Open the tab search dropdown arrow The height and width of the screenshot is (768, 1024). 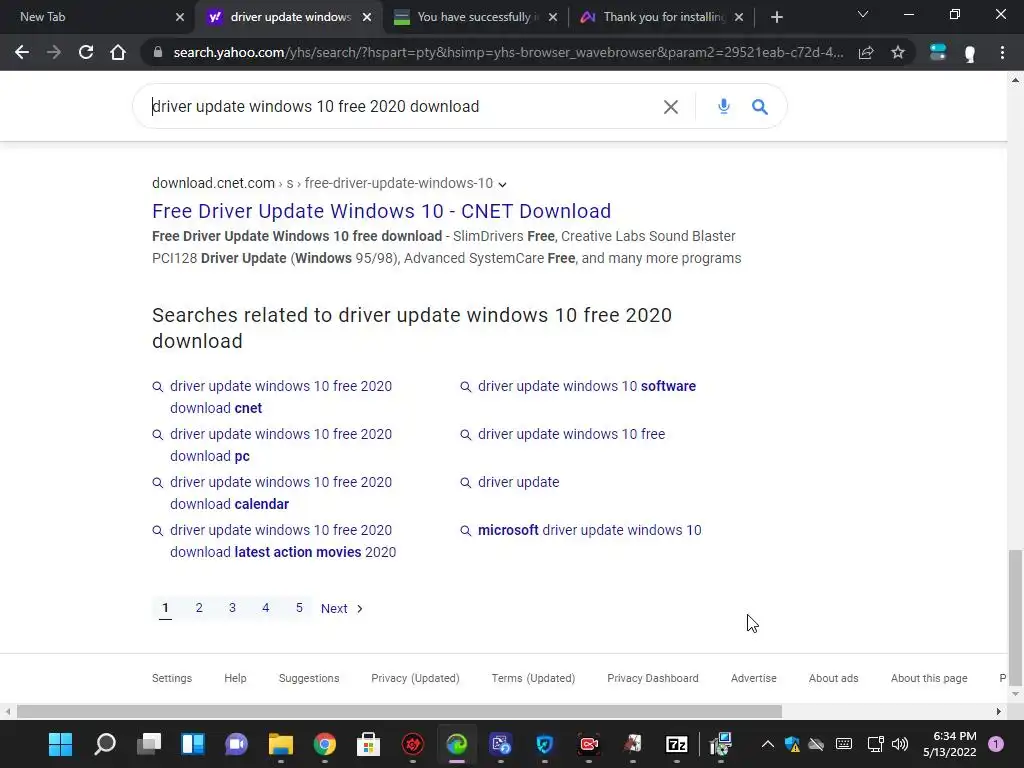click(863, 14)
